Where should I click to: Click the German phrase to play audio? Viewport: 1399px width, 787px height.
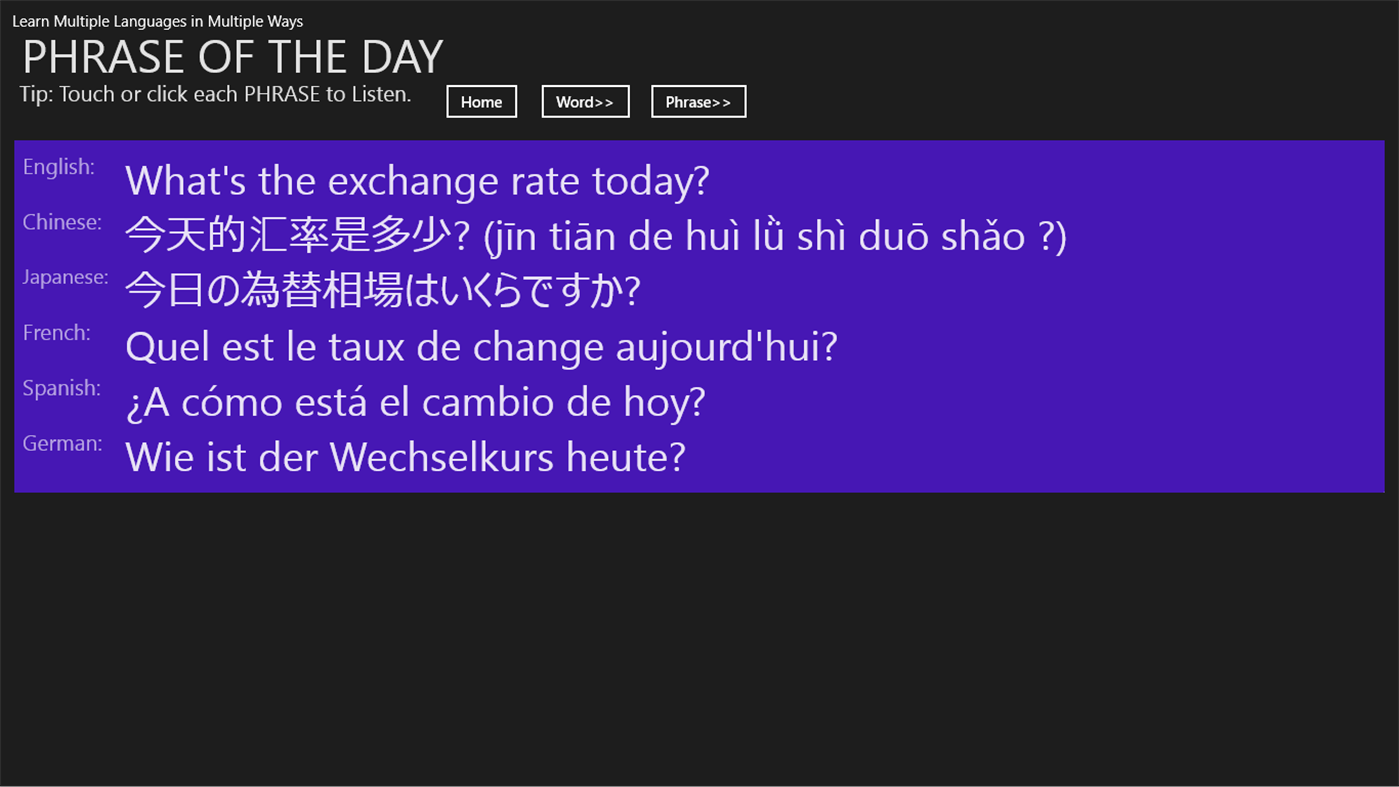(405, 456)
